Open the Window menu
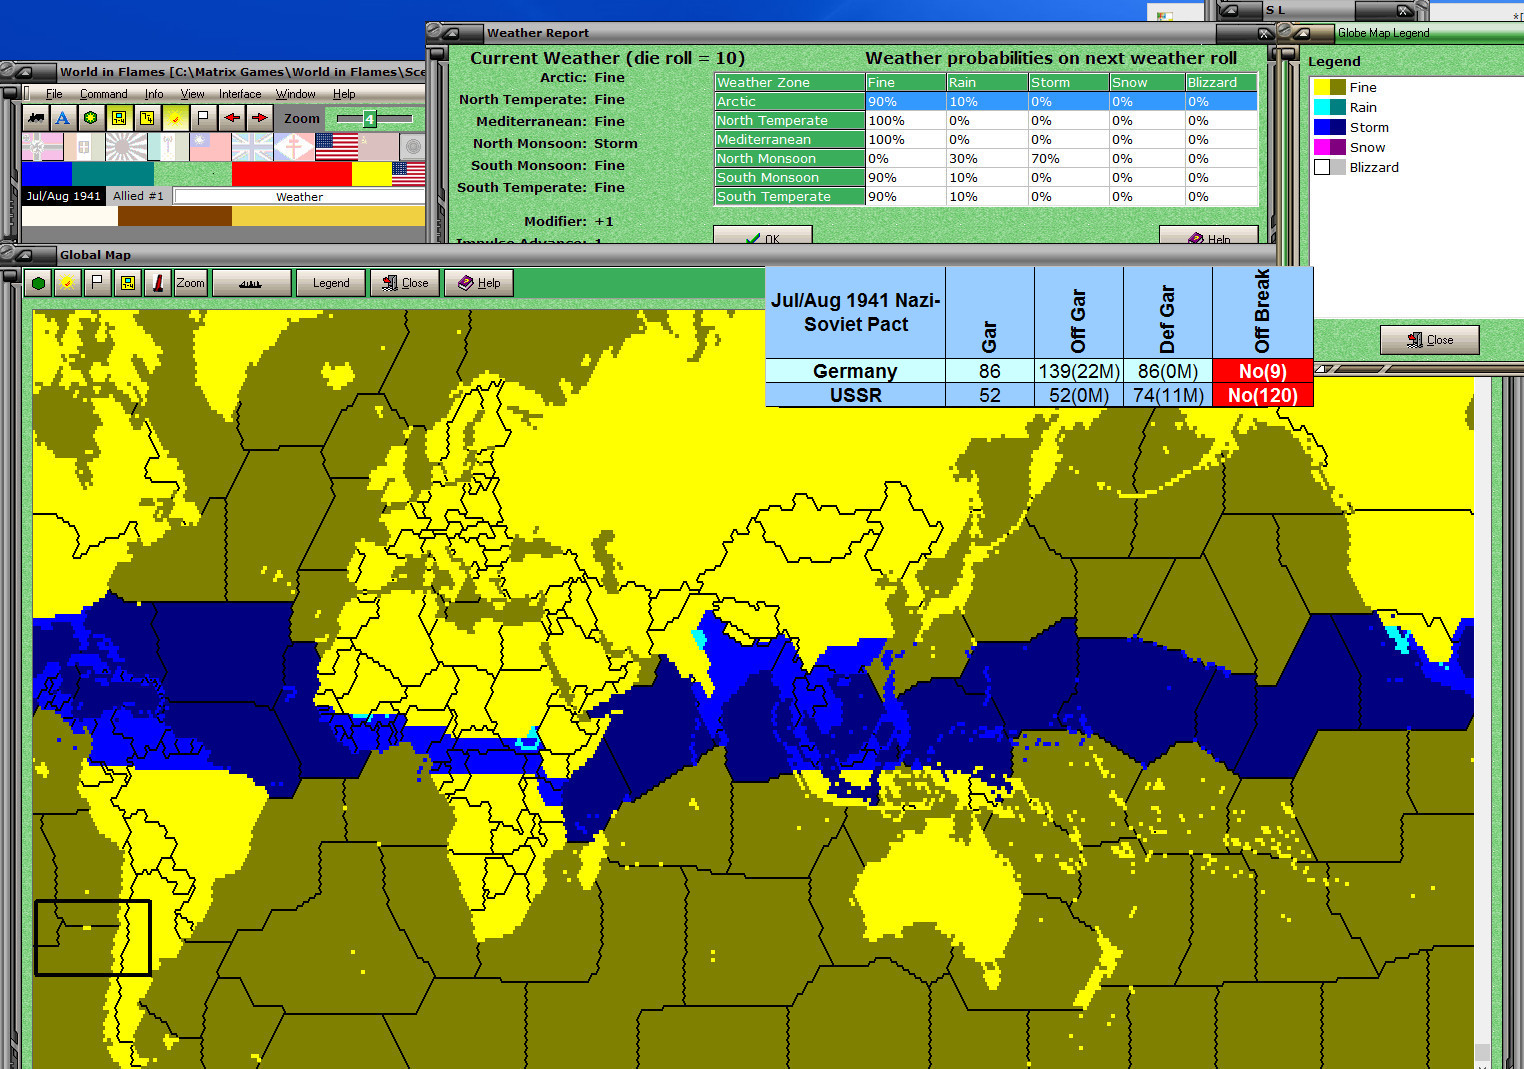The height and width of the screenshot is (1069, 1524). pos(295,94)
